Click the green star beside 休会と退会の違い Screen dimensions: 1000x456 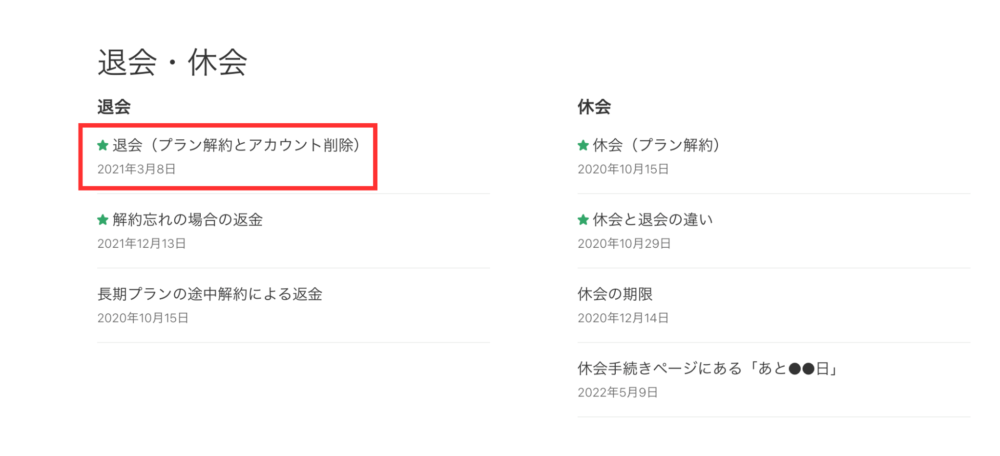tap(583, 220)
